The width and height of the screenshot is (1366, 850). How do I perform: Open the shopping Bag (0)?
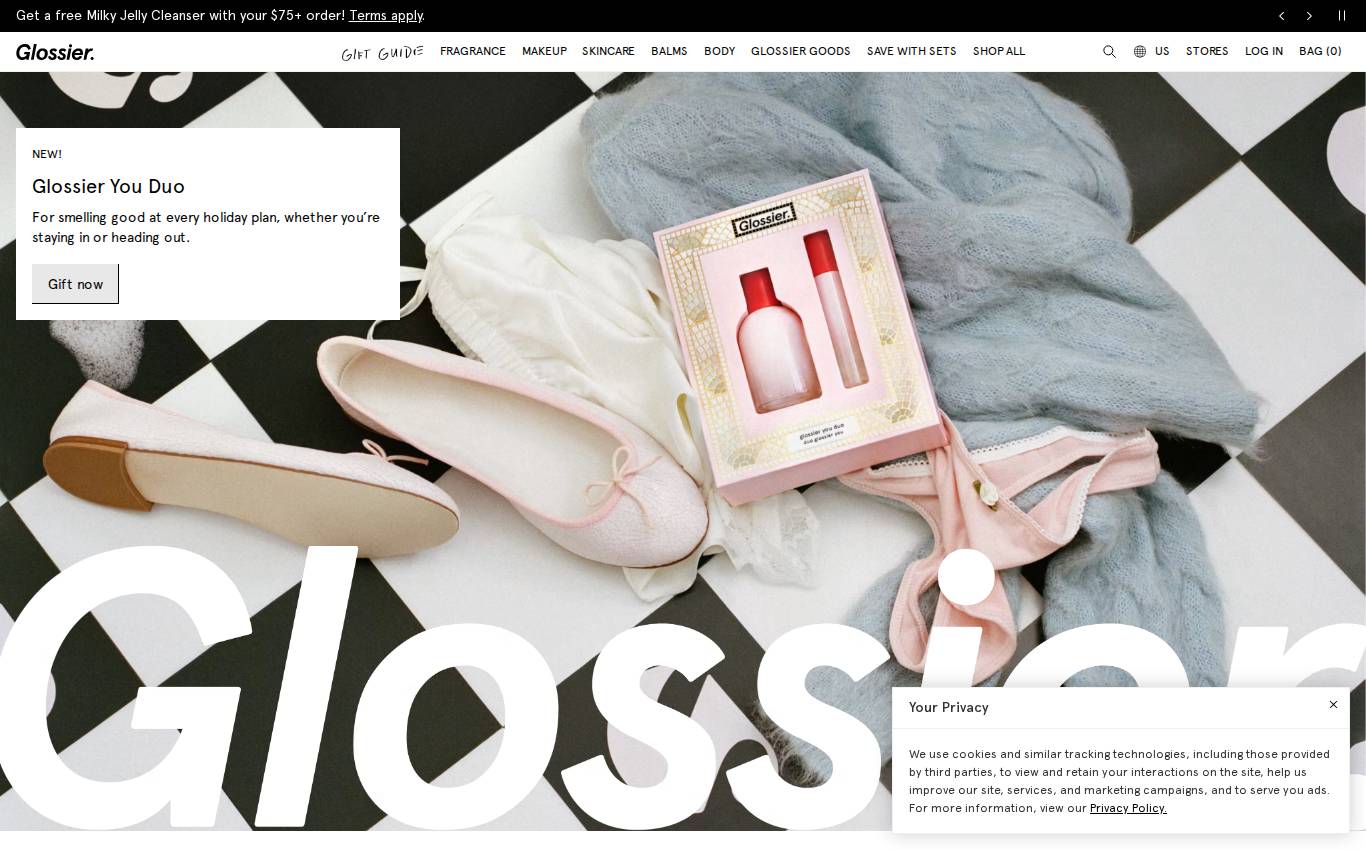pyautogui.click(x=1320, y=52)
